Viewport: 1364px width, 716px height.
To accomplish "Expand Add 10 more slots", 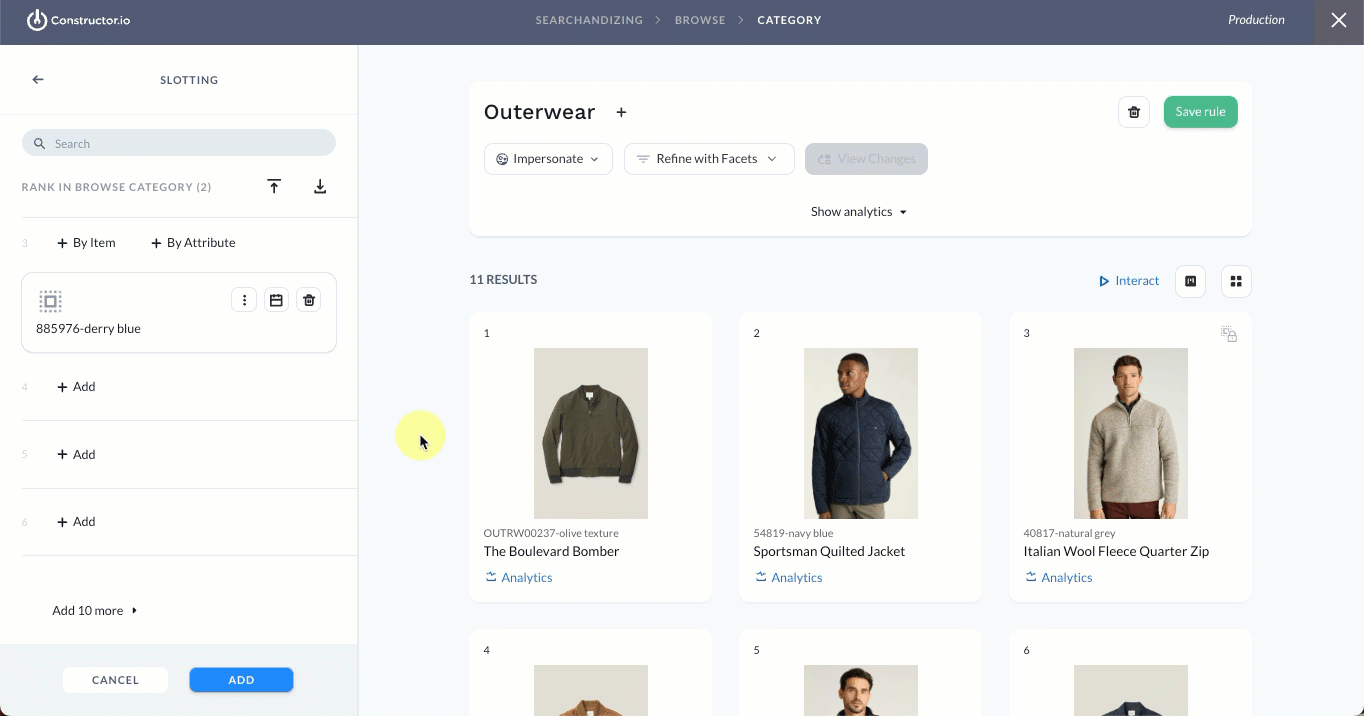I will click(x=95, y=611).
